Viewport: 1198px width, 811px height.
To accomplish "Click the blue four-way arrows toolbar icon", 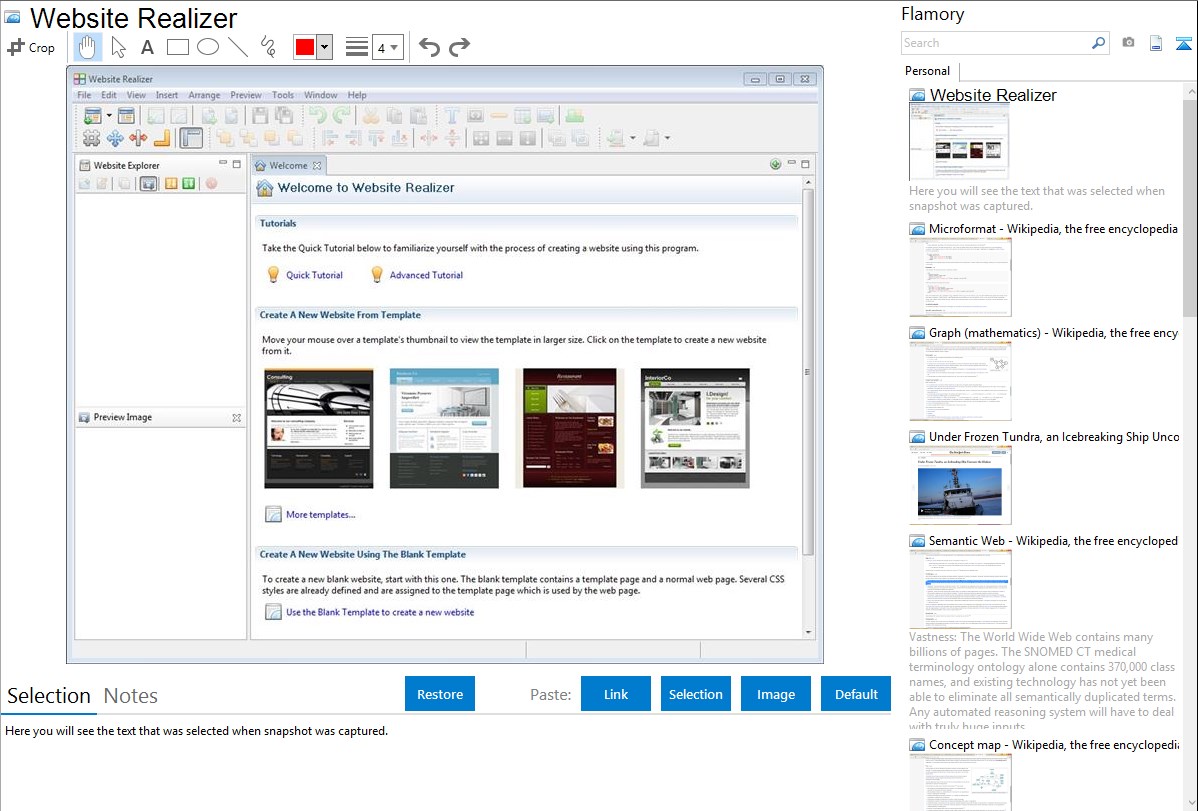I will click(x=115, y=138).
